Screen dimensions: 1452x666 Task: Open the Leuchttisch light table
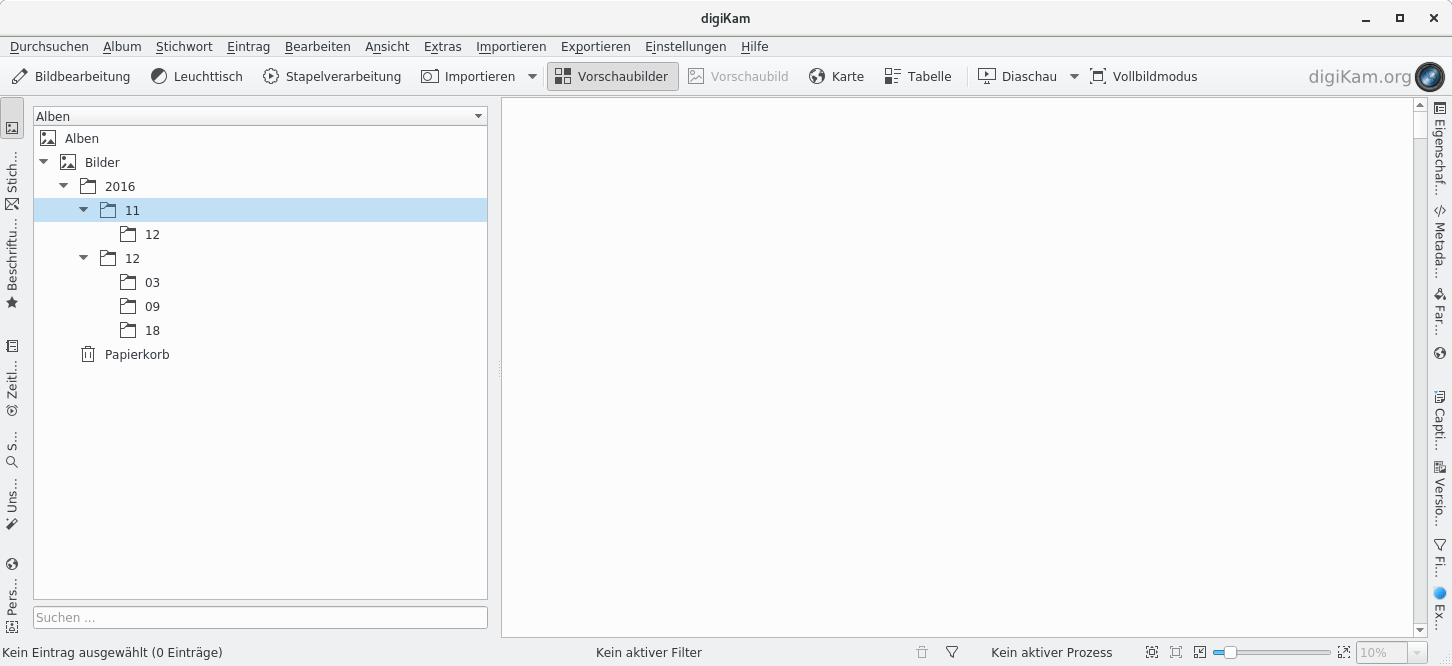[x=197, y=76]
